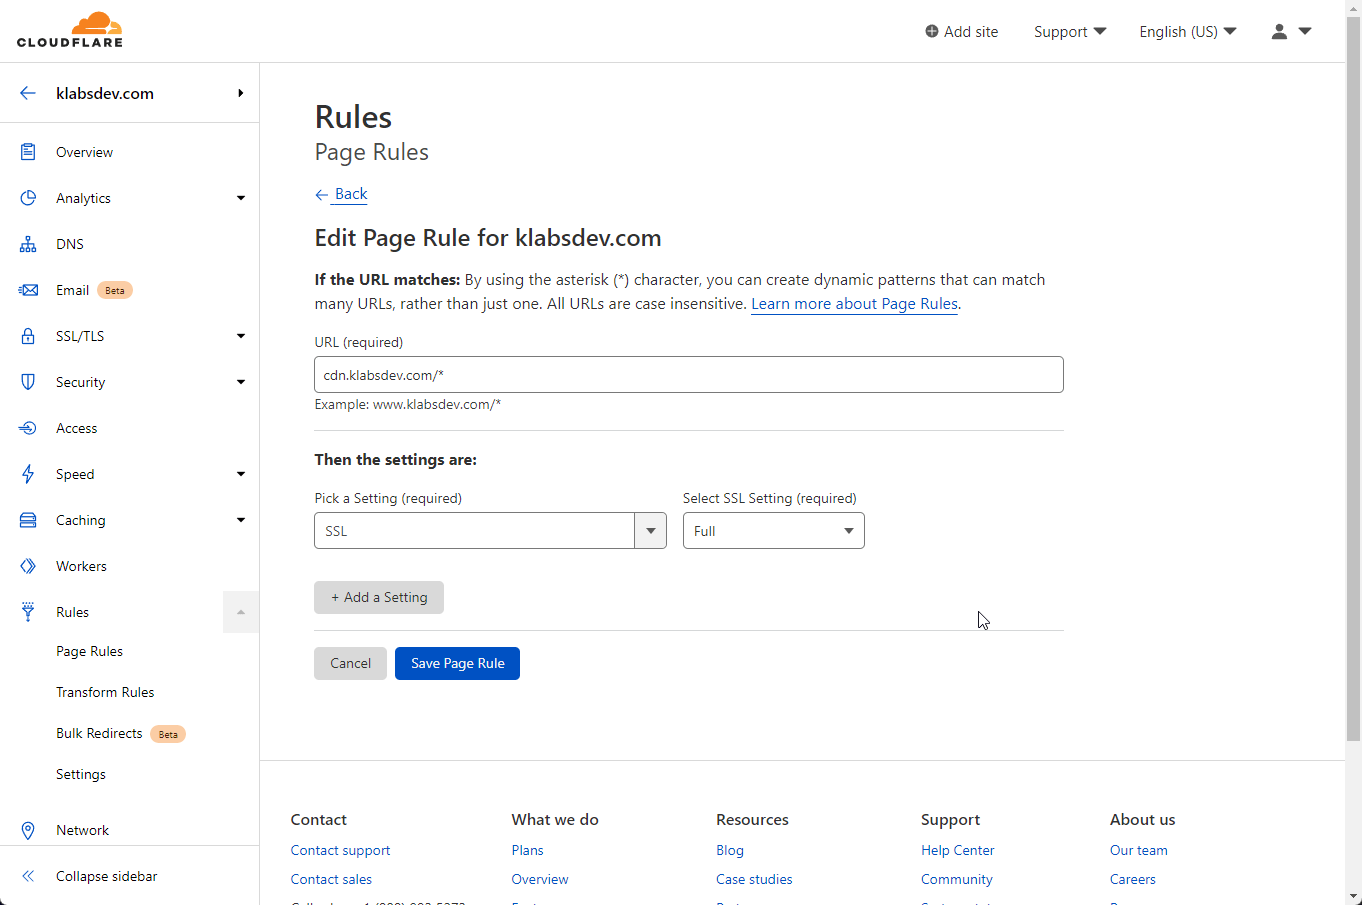Viewport: 1362px width, 905px height.
Task: Click Save Page Rule
Action: coord(457,663)
